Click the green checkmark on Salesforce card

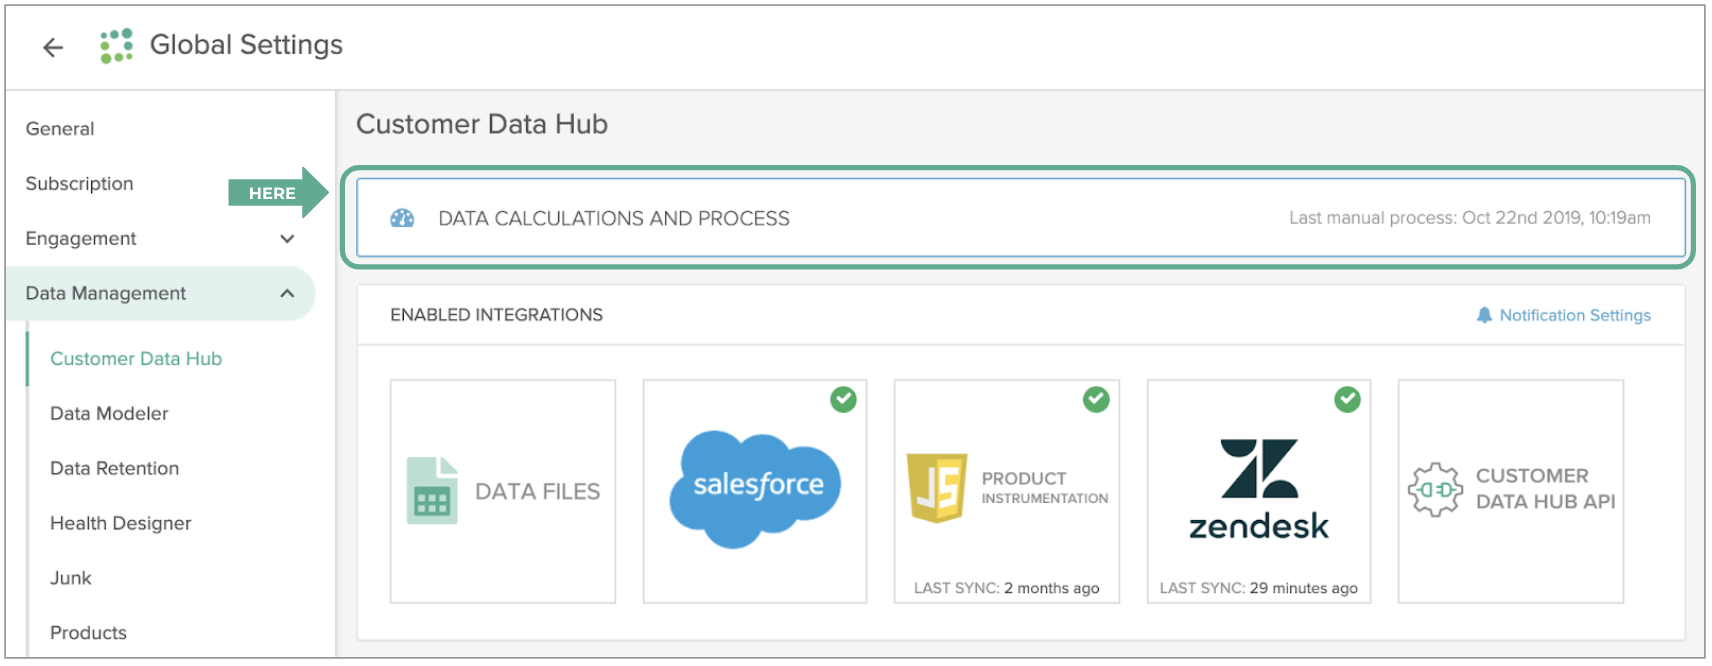click(x=843, y=399)
